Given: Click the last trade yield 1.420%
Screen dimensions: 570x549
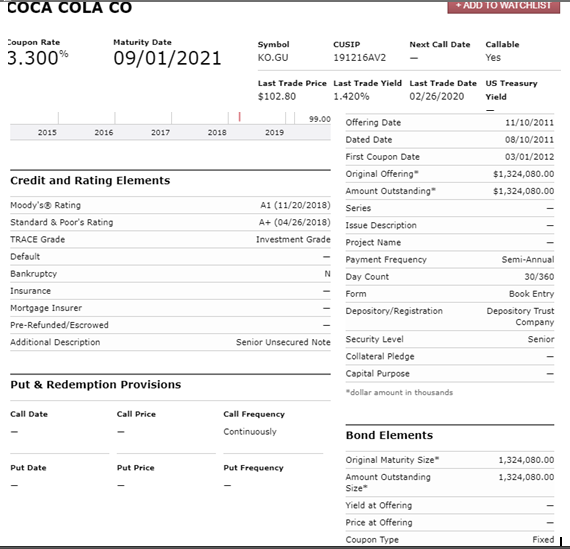Looking at the screenshot, I should [351, 96].
